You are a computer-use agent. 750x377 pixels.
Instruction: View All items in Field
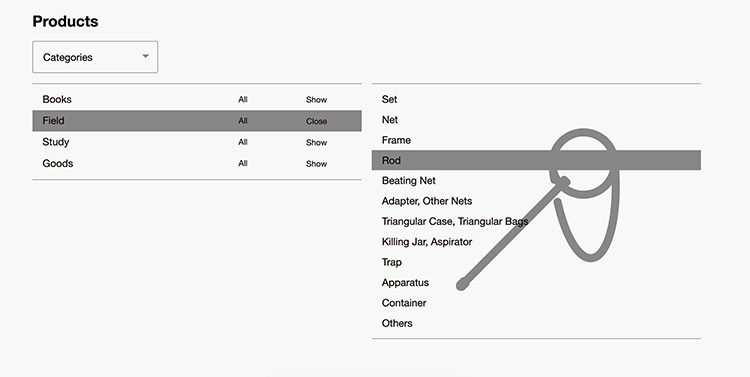pyautogui.click(x=243, y=121)
